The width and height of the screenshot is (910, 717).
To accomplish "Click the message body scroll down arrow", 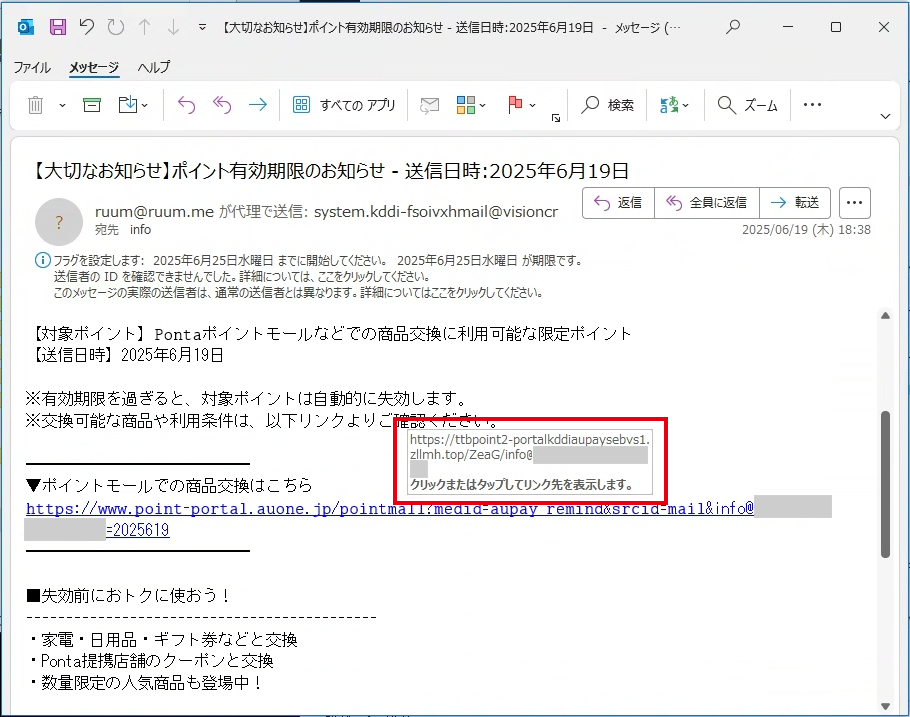I will (885, 707).
